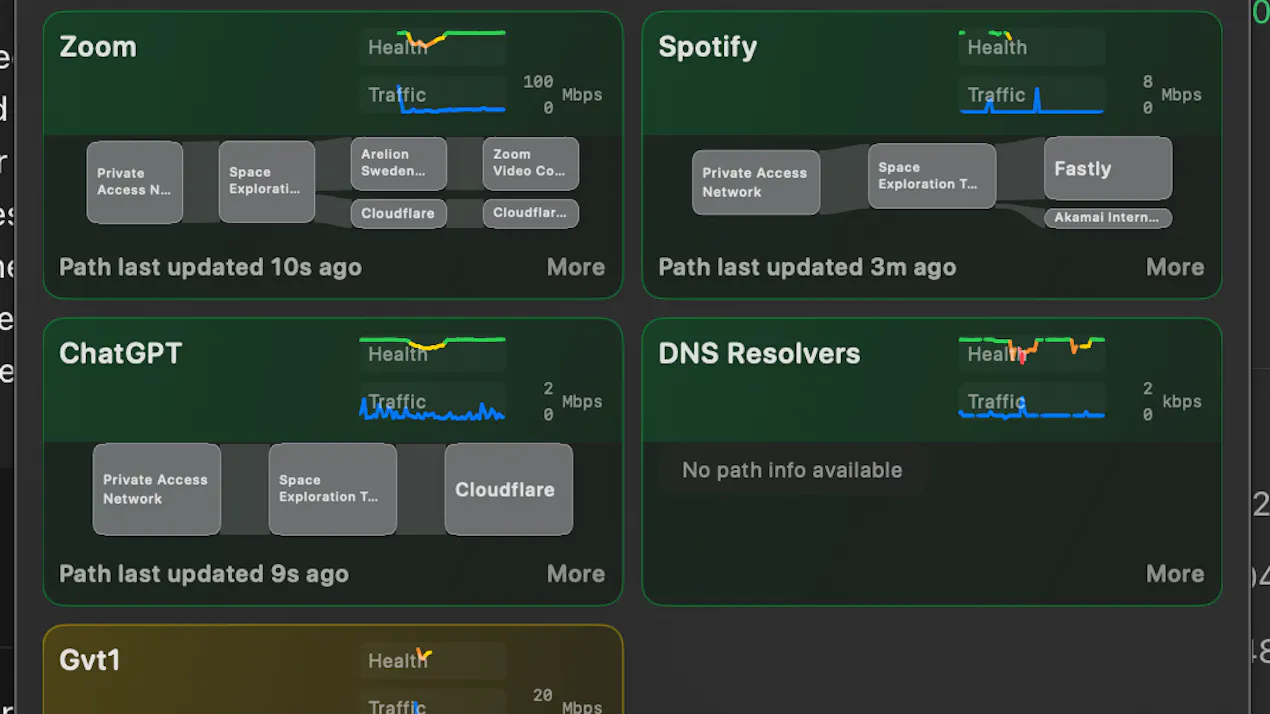Click Akamai Intern... node in Spotify path
Viewport: 1270px width, 714px height.
[1108, 217]
